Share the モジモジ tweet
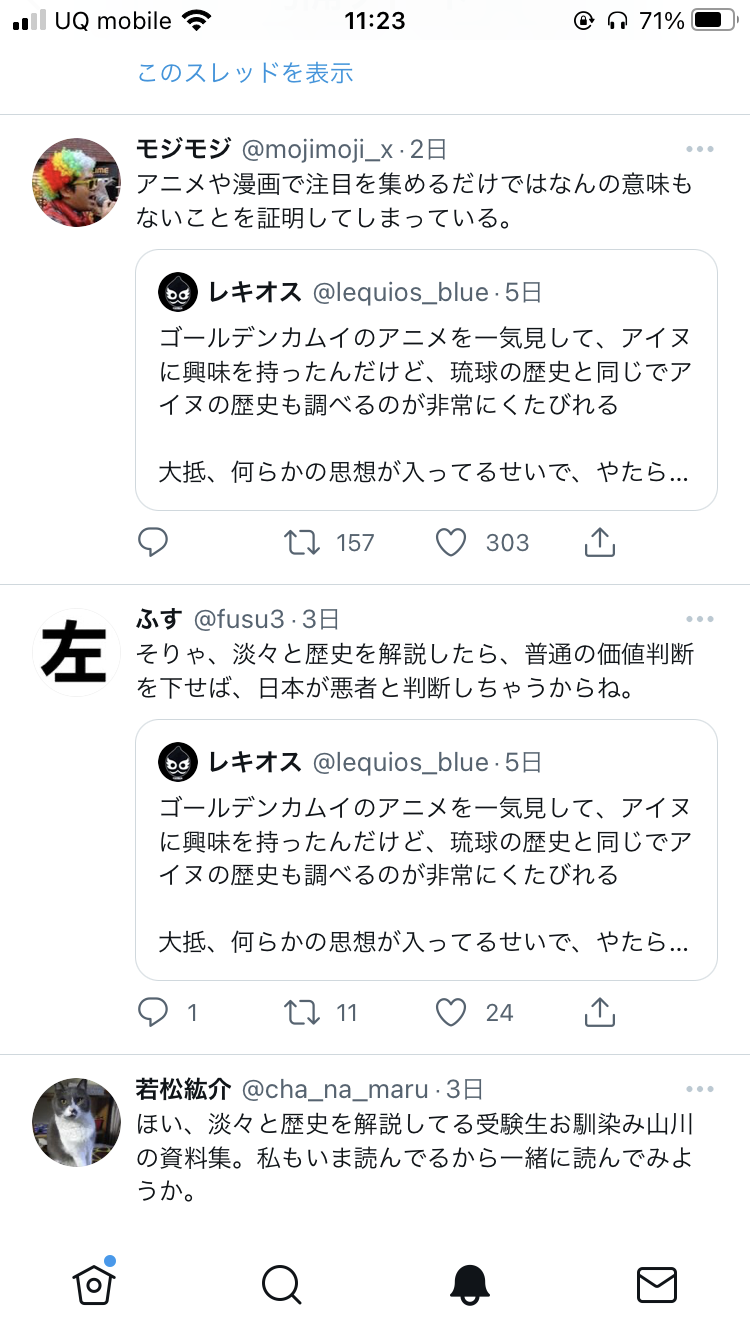The image size is (750, 1334). point(598,542)
